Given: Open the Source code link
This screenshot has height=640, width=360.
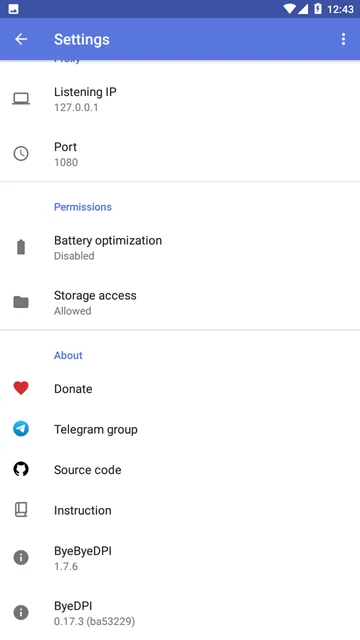Looking at the screenshot, I should pyautogui.click(x=180, y=469).
